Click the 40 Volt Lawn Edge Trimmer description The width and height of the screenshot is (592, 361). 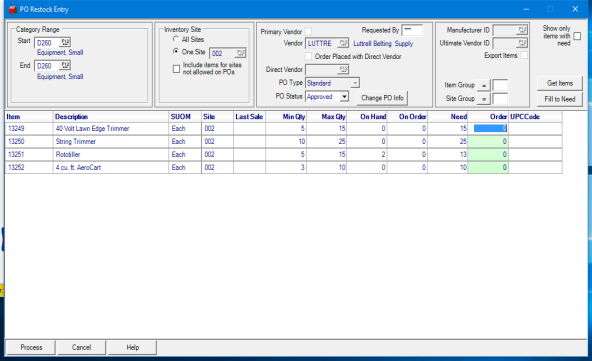point(92,128)
